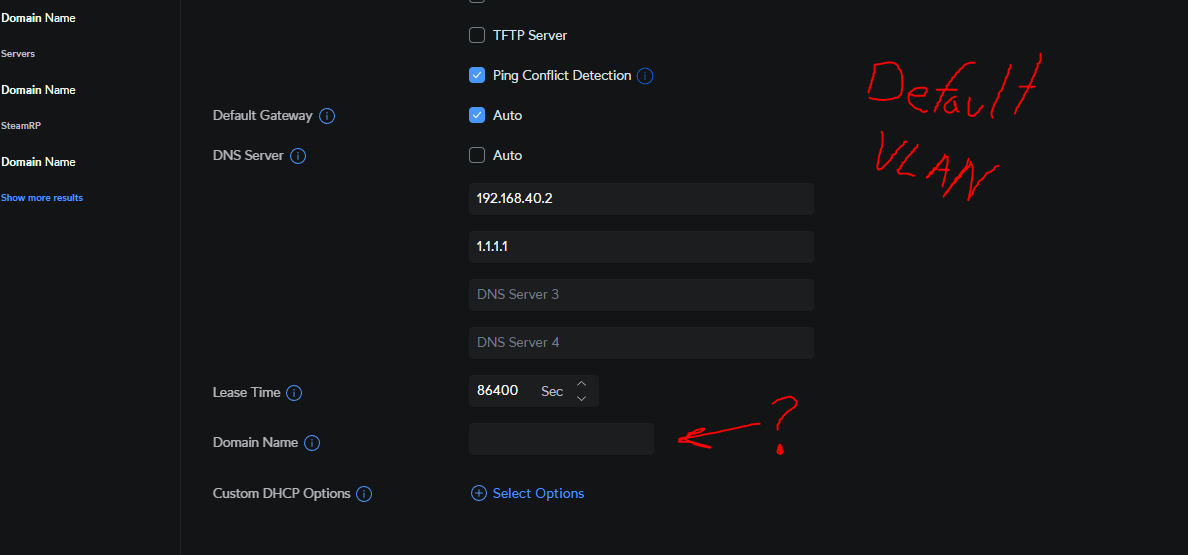The image size is (1188, 555).
Task: Click the DNS Server 3 input field
Action: tap(641, 295)
